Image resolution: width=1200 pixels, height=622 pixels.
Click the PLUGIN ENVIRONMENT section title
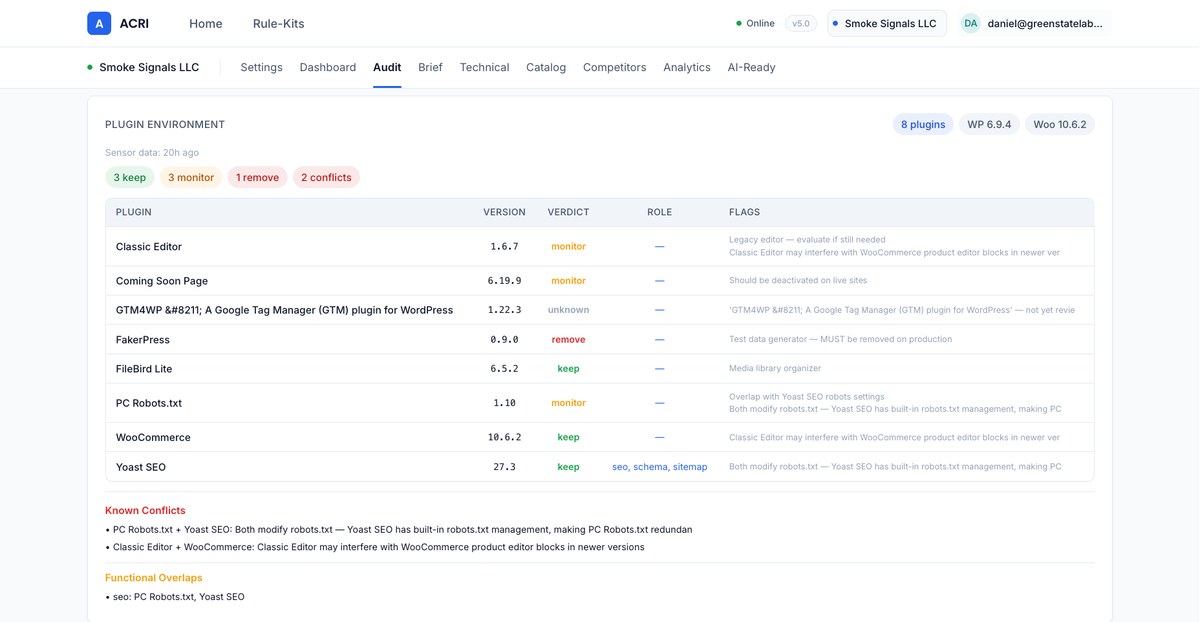tap(165, 125)
